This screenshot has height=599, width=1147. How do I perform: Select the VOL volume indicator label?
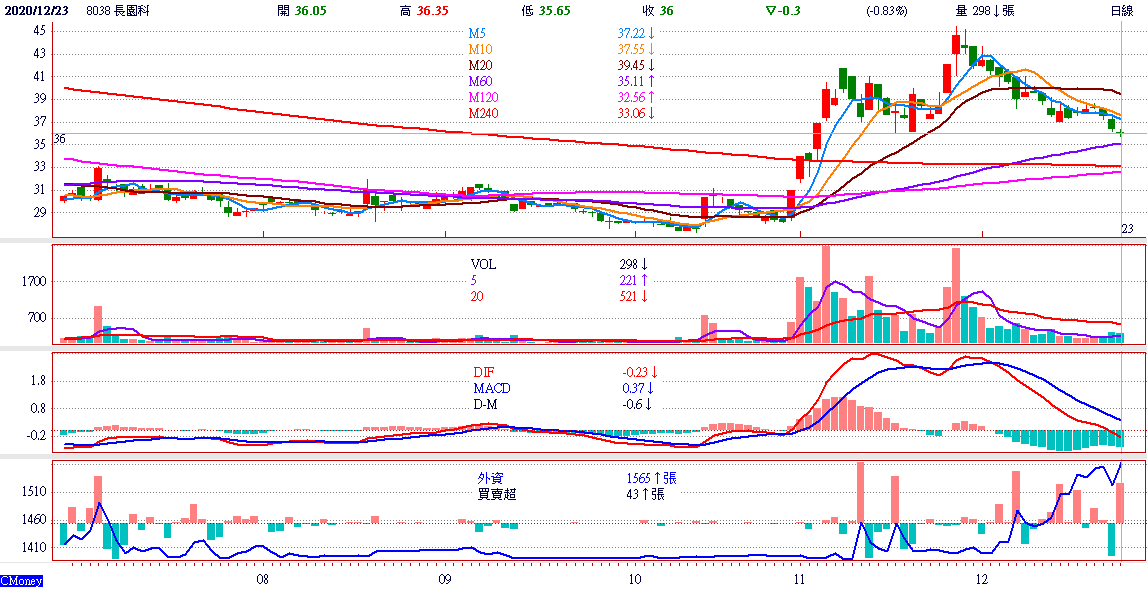pos(484,265)
